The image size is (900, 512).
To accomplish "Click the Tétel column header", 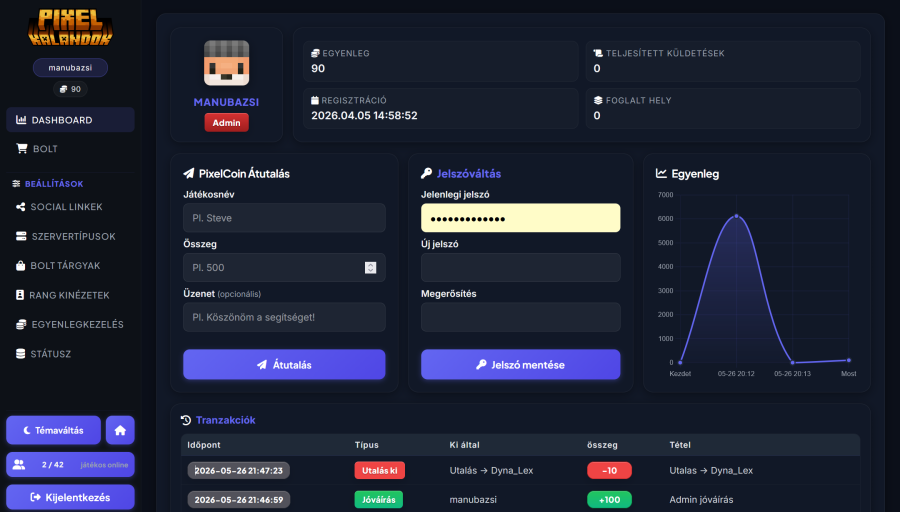I will 680,445.
